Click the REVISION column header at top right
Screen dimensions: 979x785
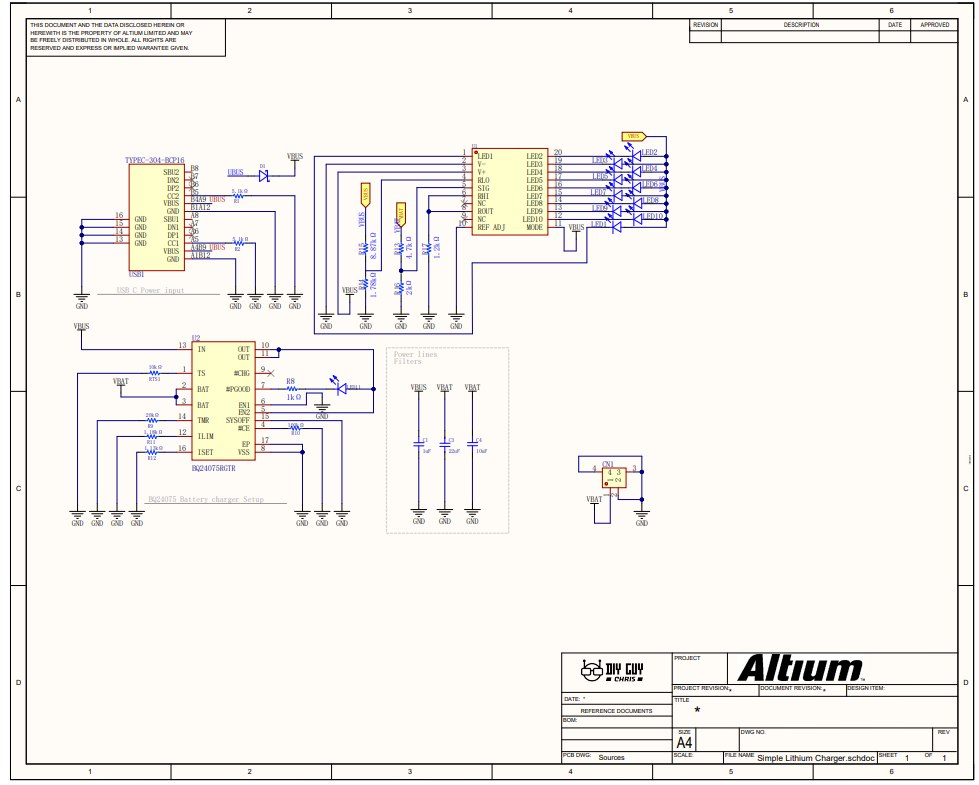point(706,25)
